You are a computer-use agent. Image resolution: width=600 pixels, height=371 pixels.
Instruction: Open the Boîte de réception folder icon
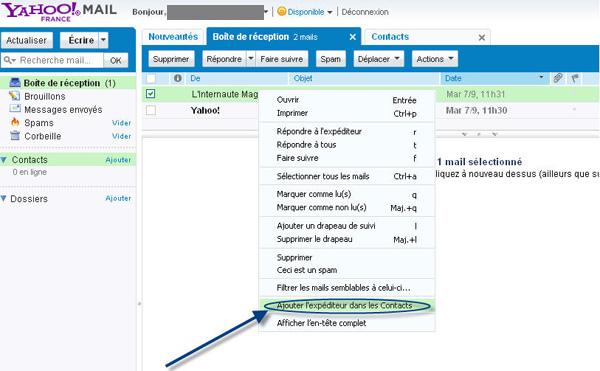tap(15, 82)
